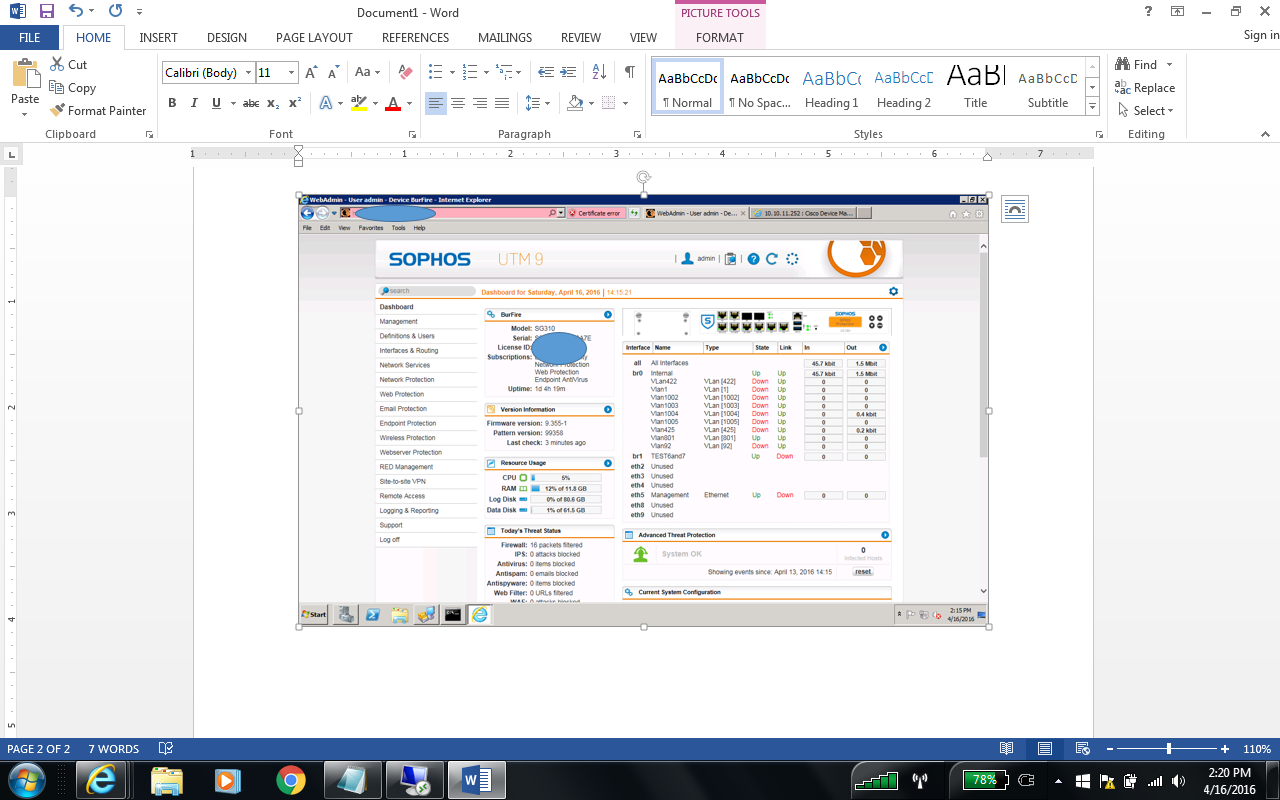Open the Font dialog launcher
1280x800 pixels.
tap(412, 134)
